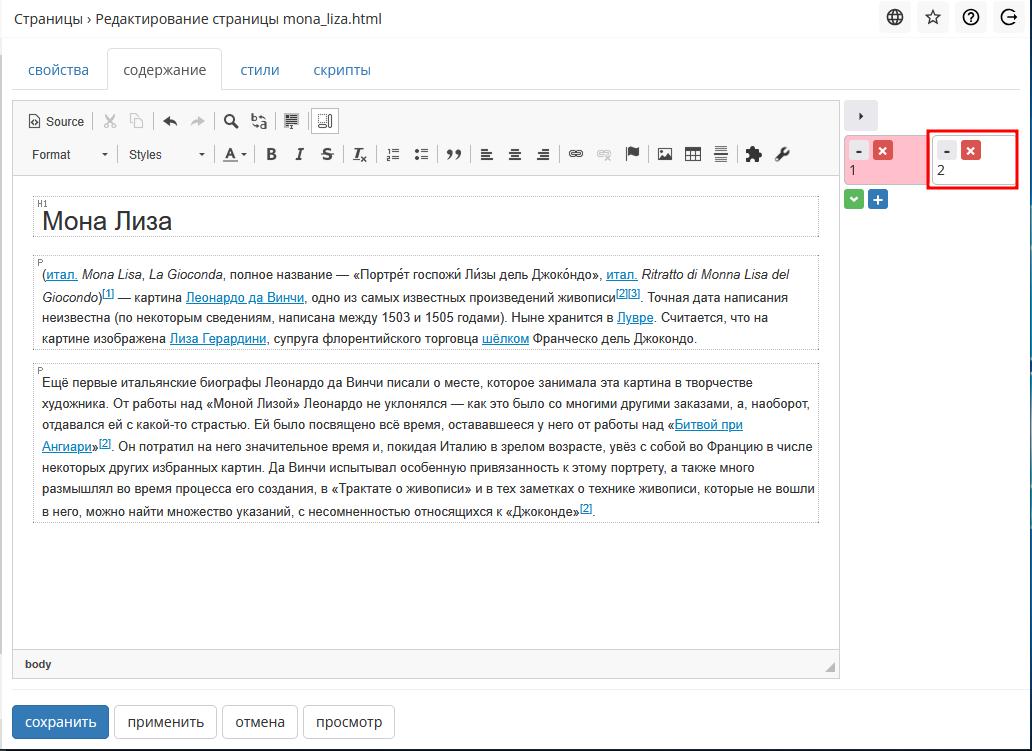Open Find via magnifier icon
1032x751 pixels.
pyautogui.click(x=231, y=121)
